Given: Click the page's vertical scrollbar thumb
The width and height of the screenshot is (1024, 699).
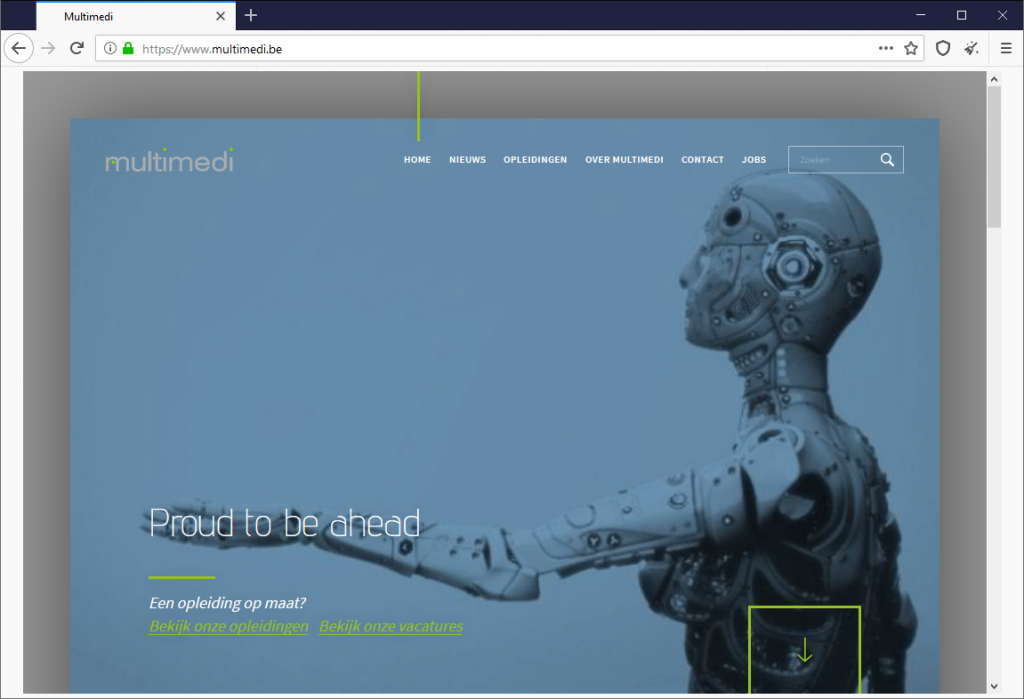Looking at the screenshot, I should pyautogui.click(x=994, y=157).
